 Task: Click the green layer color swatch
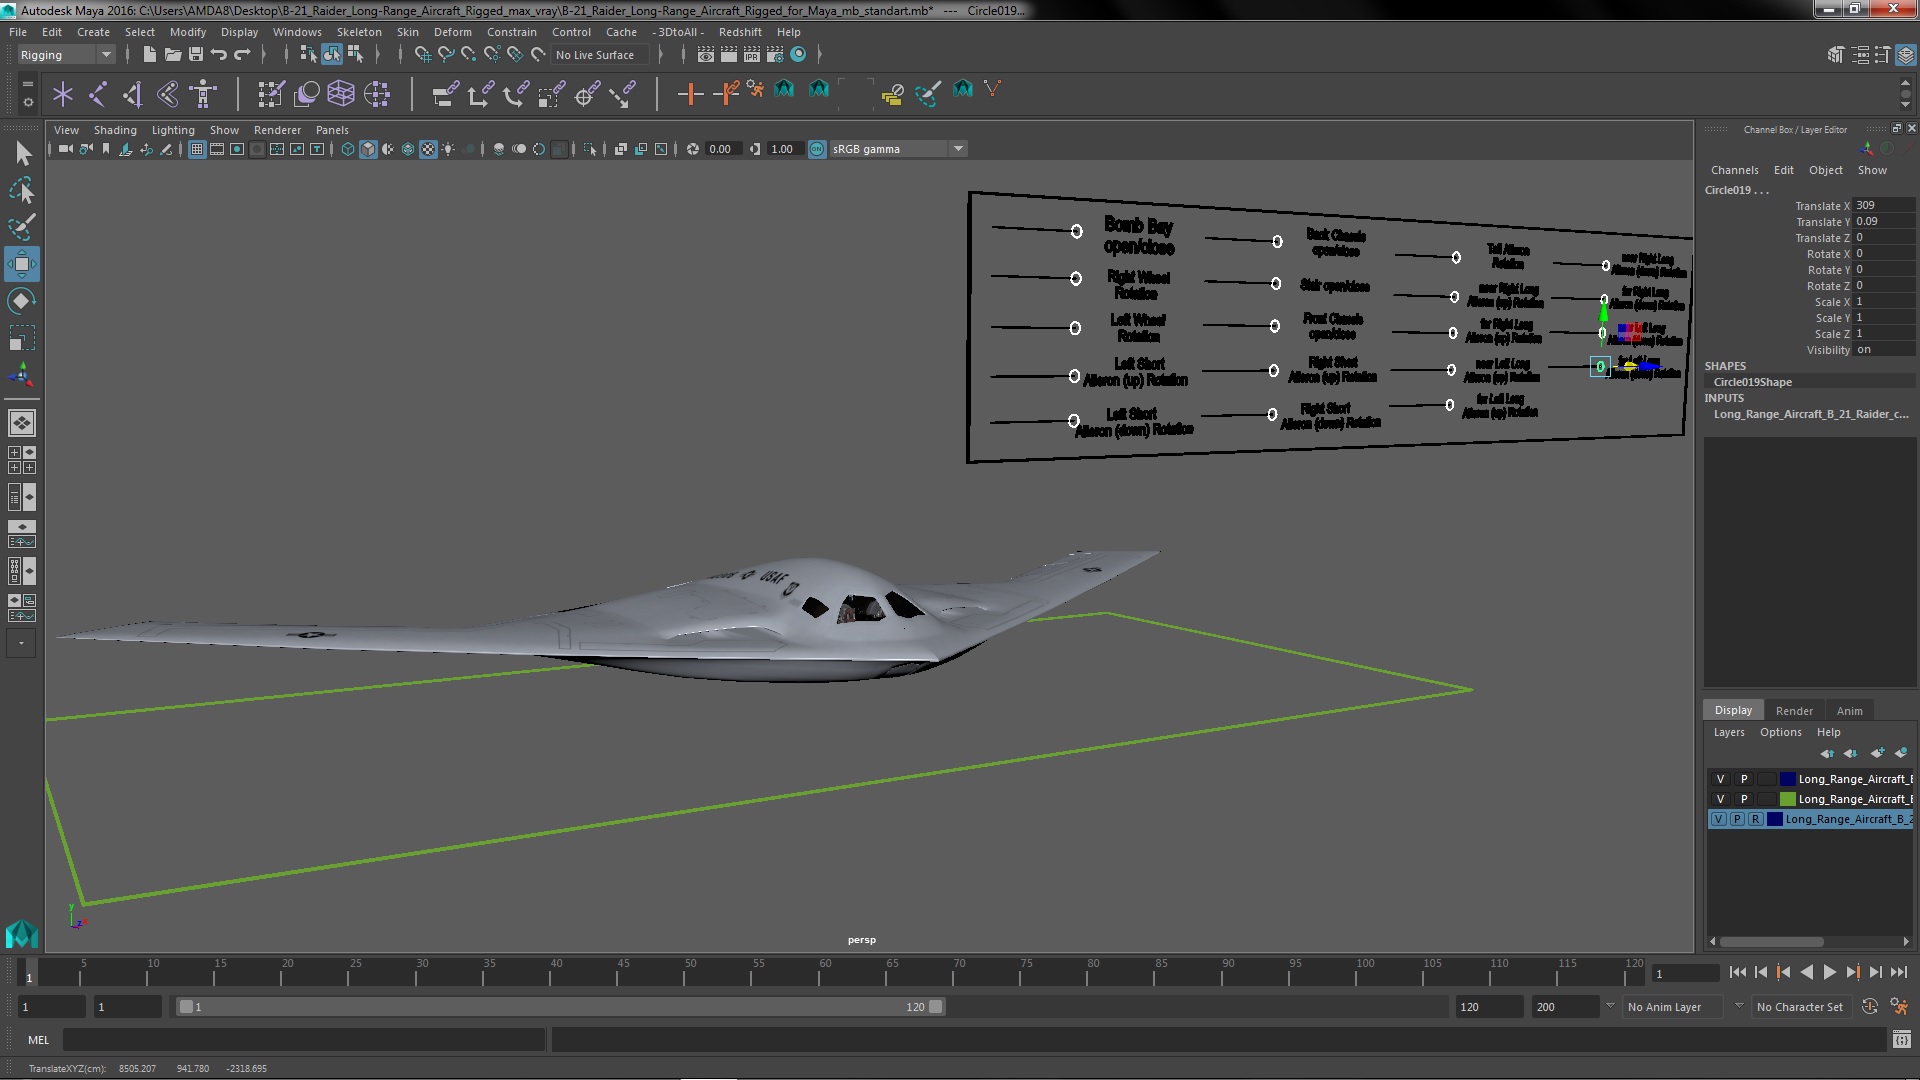[1788, 799]
